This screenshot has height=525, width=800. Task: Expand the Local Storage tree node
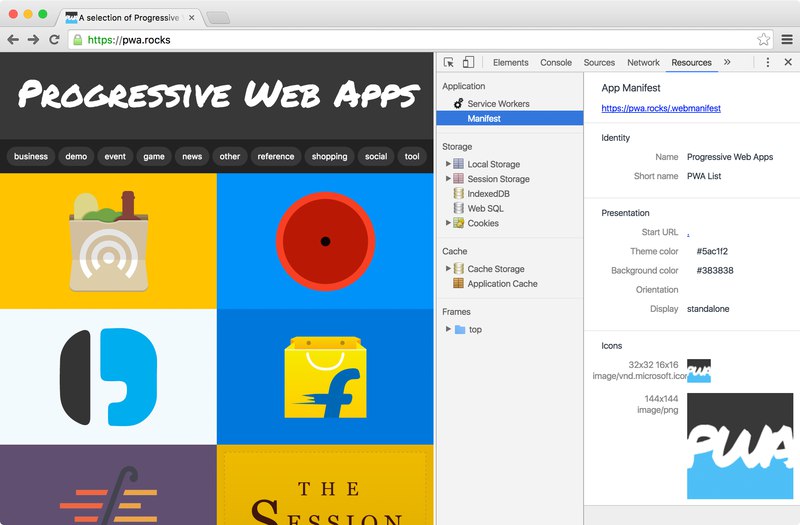click(x=448, y=164)
